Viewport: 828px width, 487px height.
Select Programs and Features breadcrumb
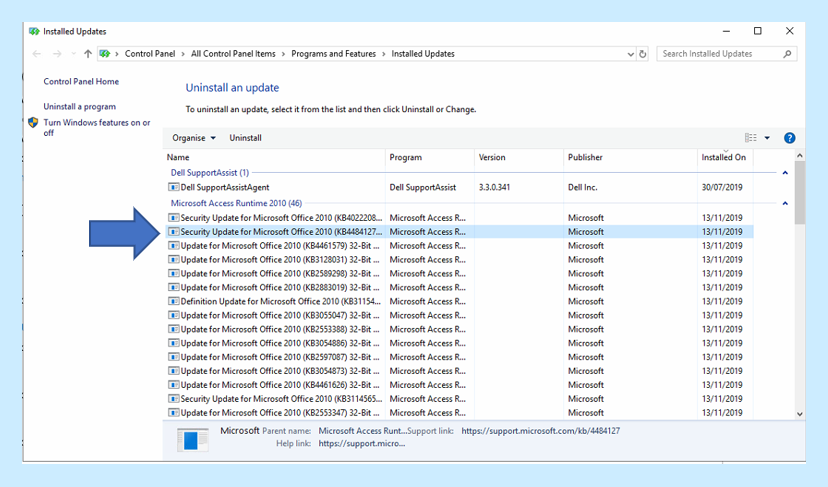pyautogui.click(x=333, y=54)
